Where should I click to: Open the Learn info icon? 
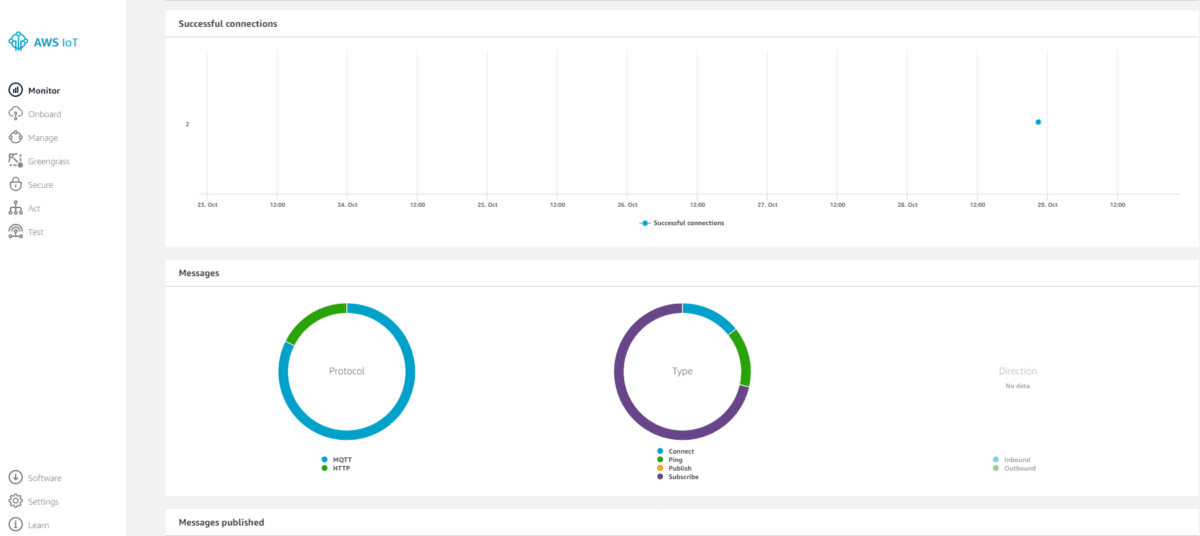[x=15, y=525]
